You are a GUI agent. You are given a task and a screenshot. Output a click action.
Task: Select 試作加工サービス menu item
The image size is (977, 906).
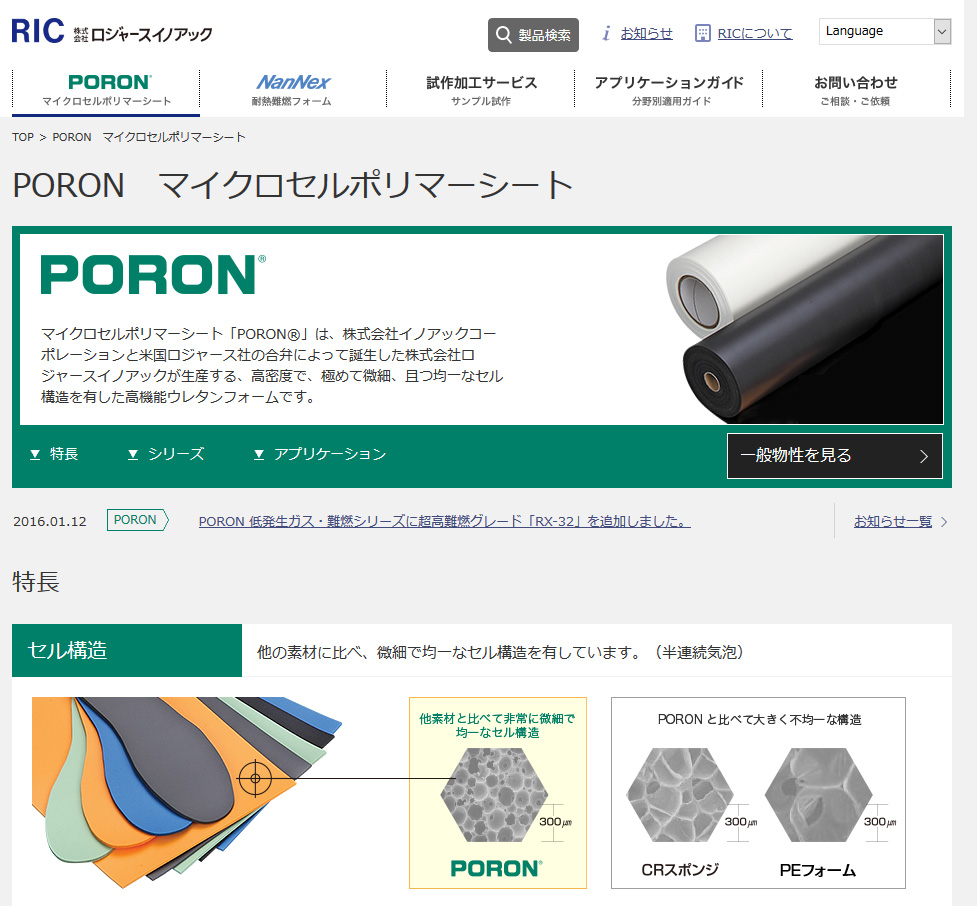481,90
